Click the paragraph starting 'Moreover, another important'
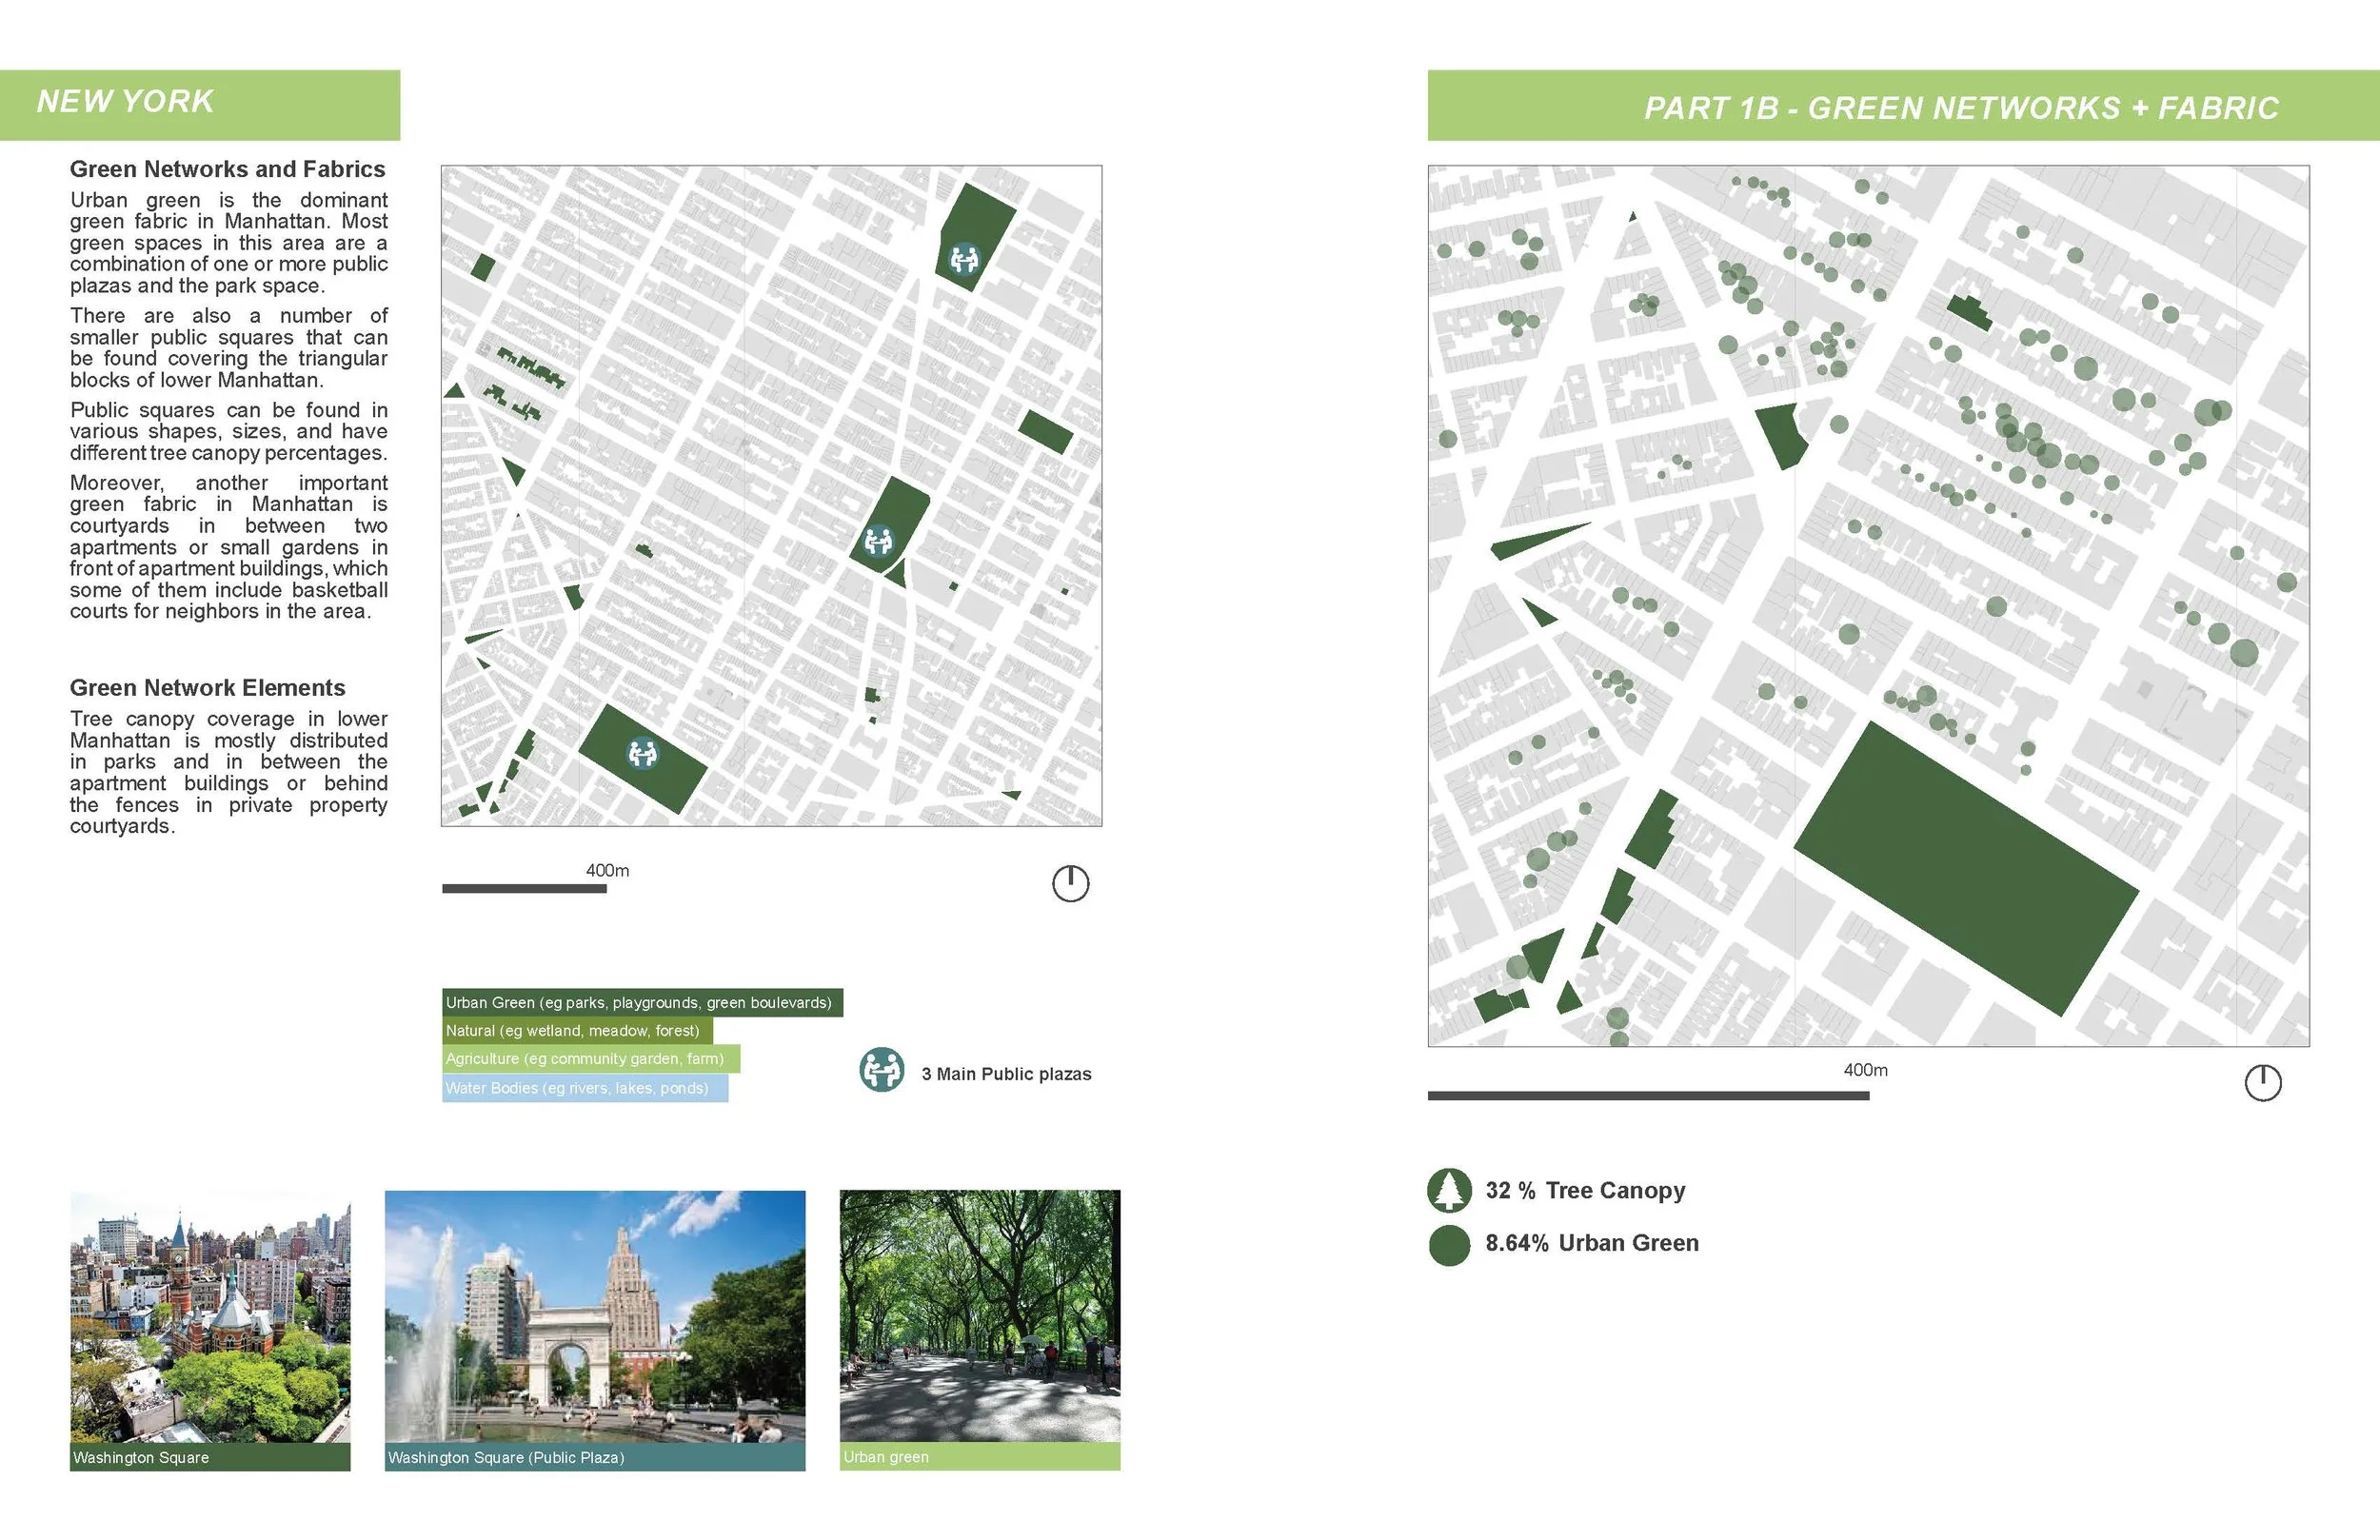Image resolution: width=2380 pixels, height=1540 pixels. point(228,547)
